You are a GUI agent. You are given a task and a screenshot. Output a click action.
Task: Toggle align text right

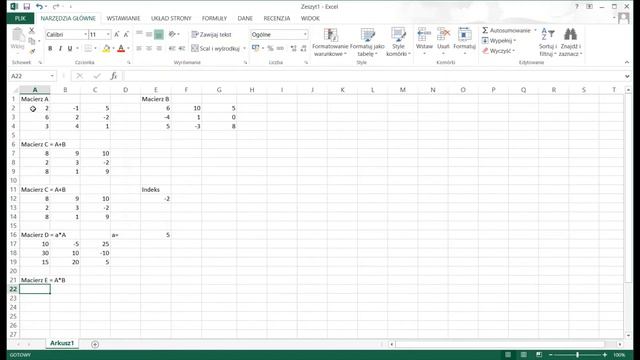159,49
